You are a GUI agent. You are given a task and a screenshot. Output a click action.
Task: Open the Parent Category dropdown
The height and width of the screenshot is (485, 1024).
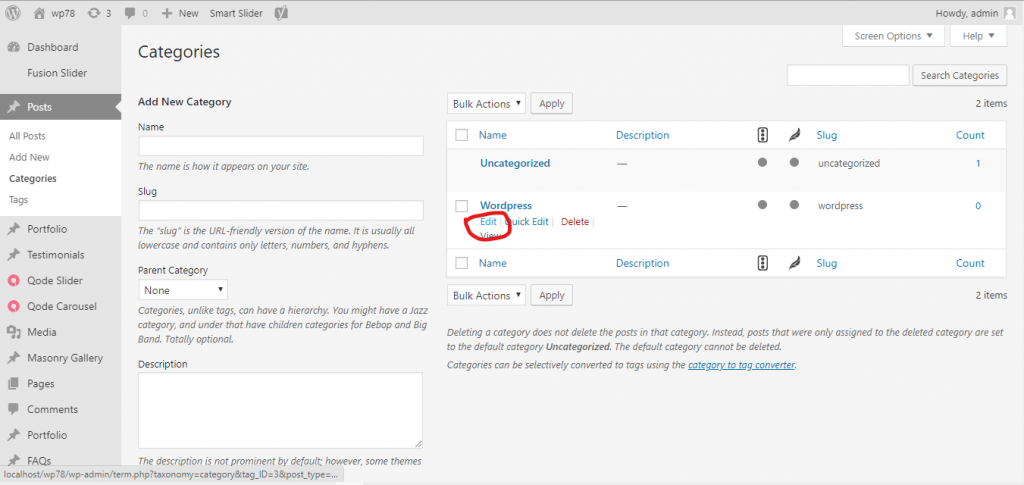183,290
